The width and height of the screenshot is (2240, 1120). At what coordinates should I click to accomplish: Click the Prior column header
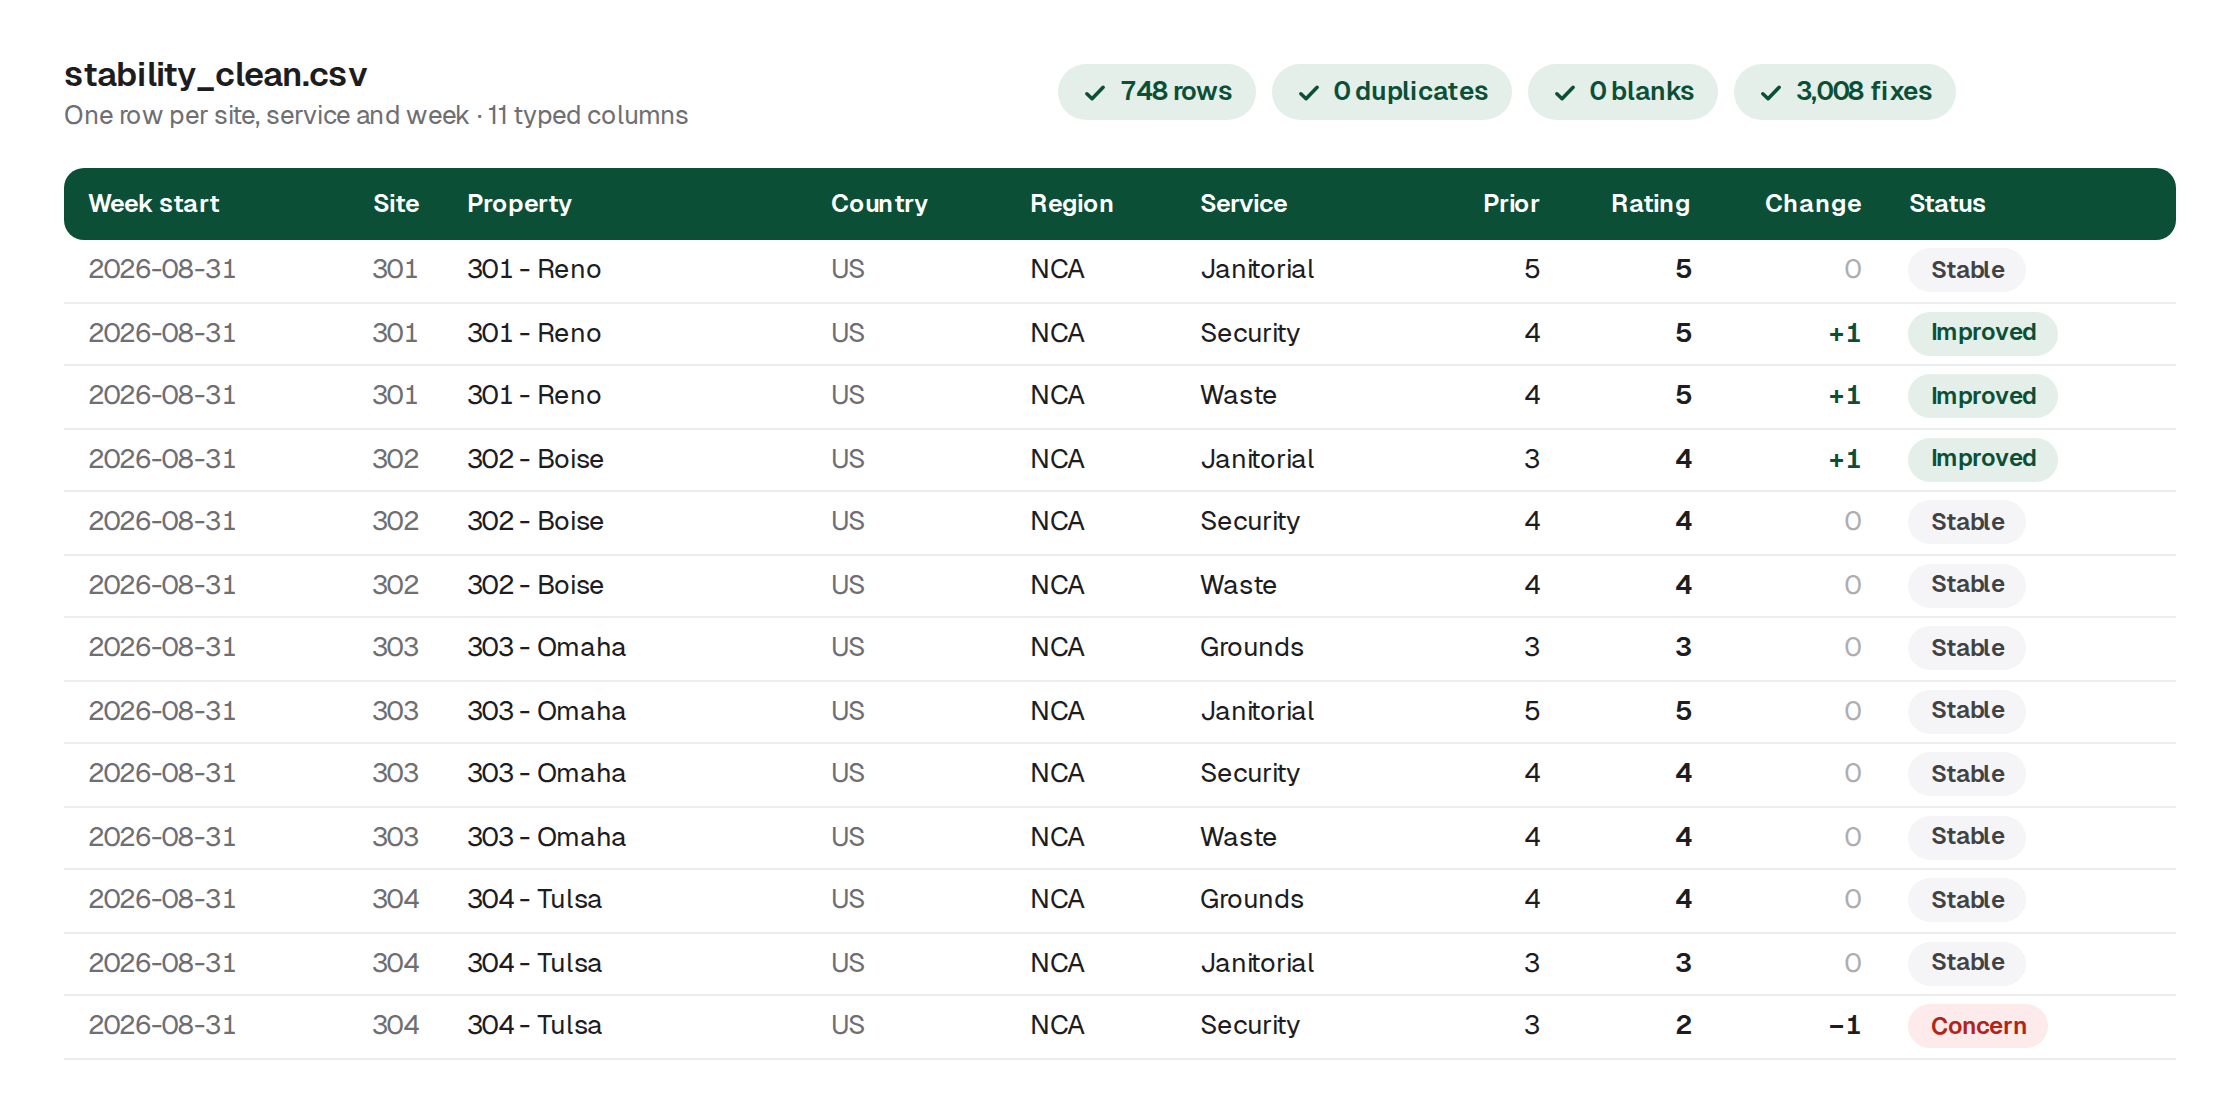pyautogui.click(x=1511, y=204)
